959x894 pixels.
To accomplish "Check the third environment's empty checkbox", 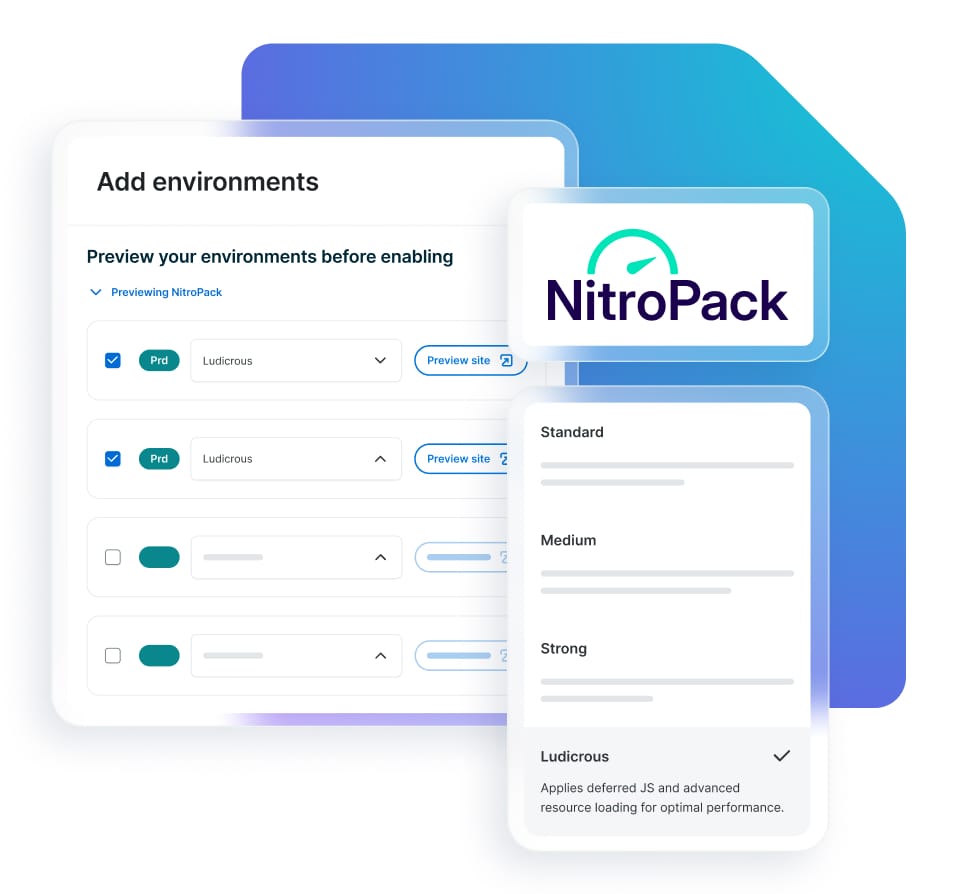I will [112, 557].
